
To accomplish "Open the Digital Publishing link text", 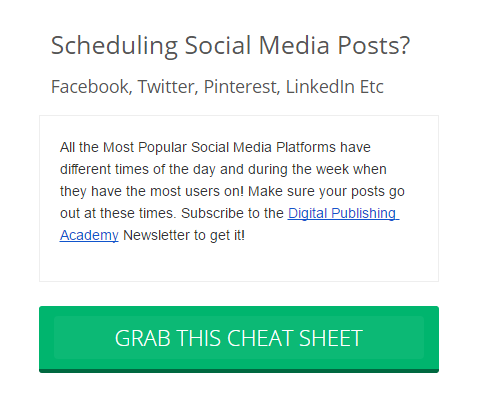I will point(343,213).
